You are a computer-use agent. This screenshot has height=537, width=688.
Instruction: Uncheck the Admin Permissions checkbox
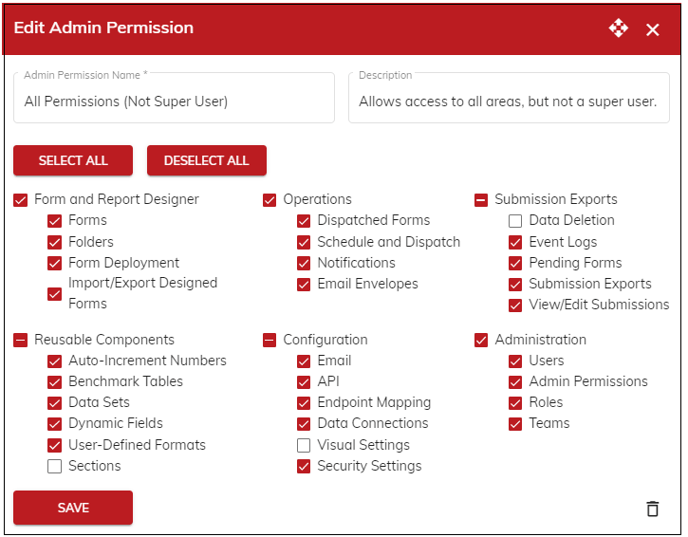point(516,382)
